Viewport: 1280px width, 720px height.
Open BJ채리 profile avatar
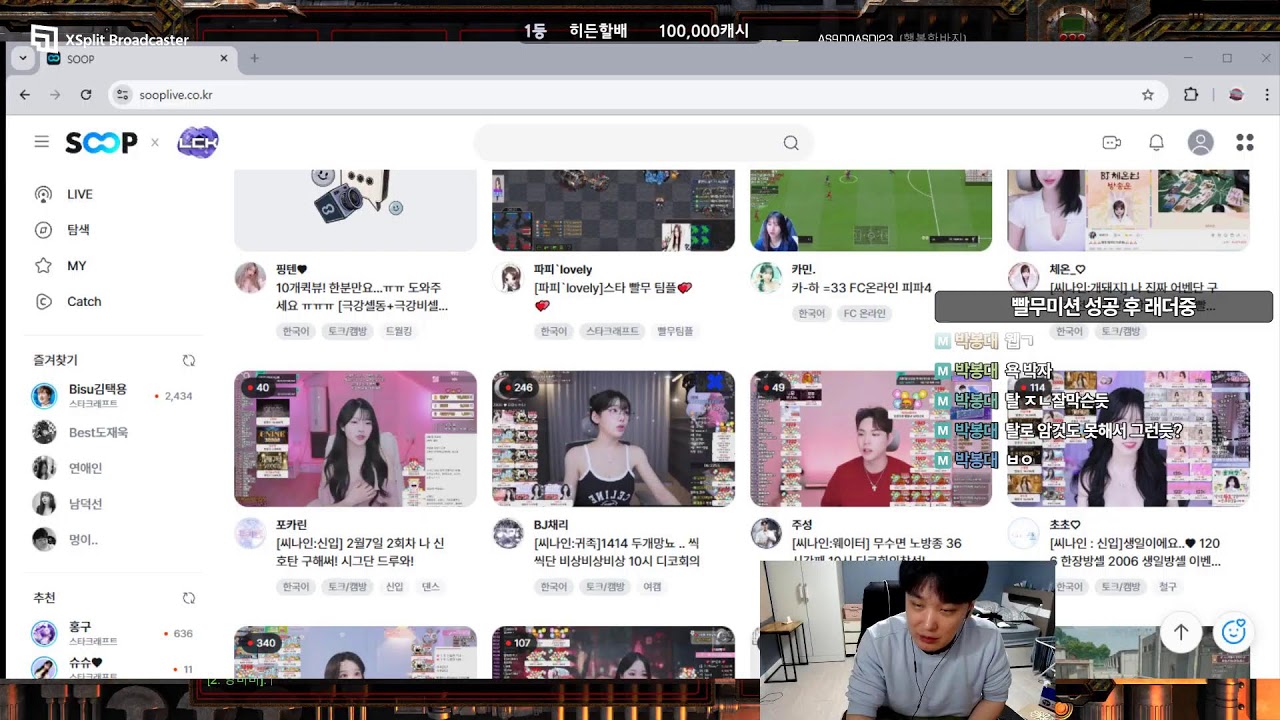(508, 533)
